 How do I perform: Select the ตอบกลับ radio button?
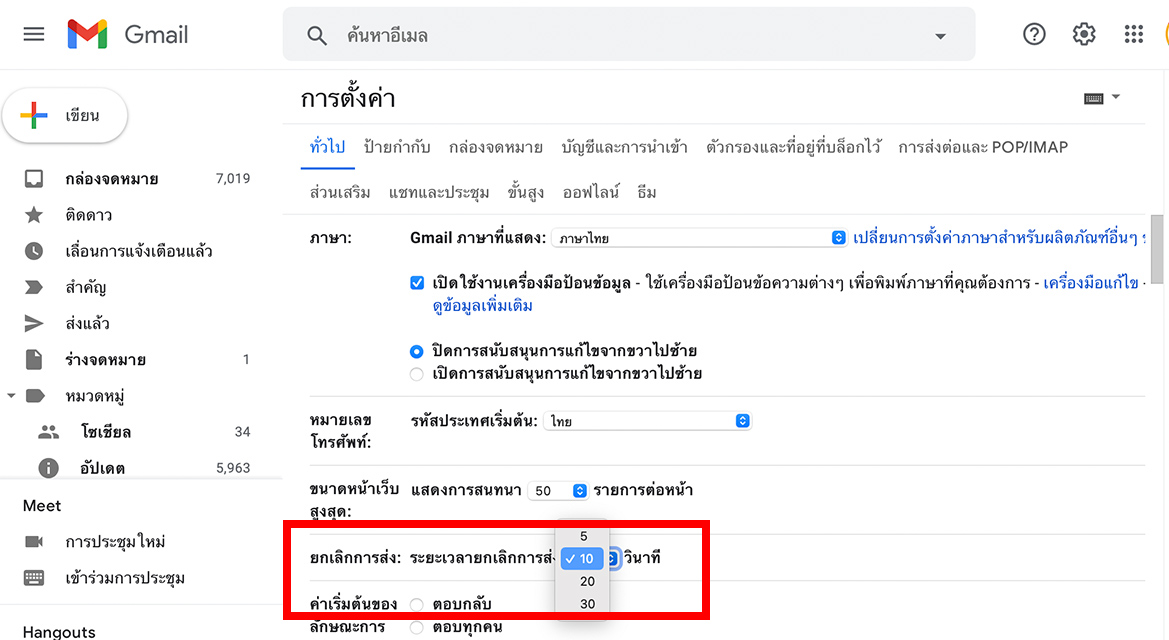(x=417, y=604)
